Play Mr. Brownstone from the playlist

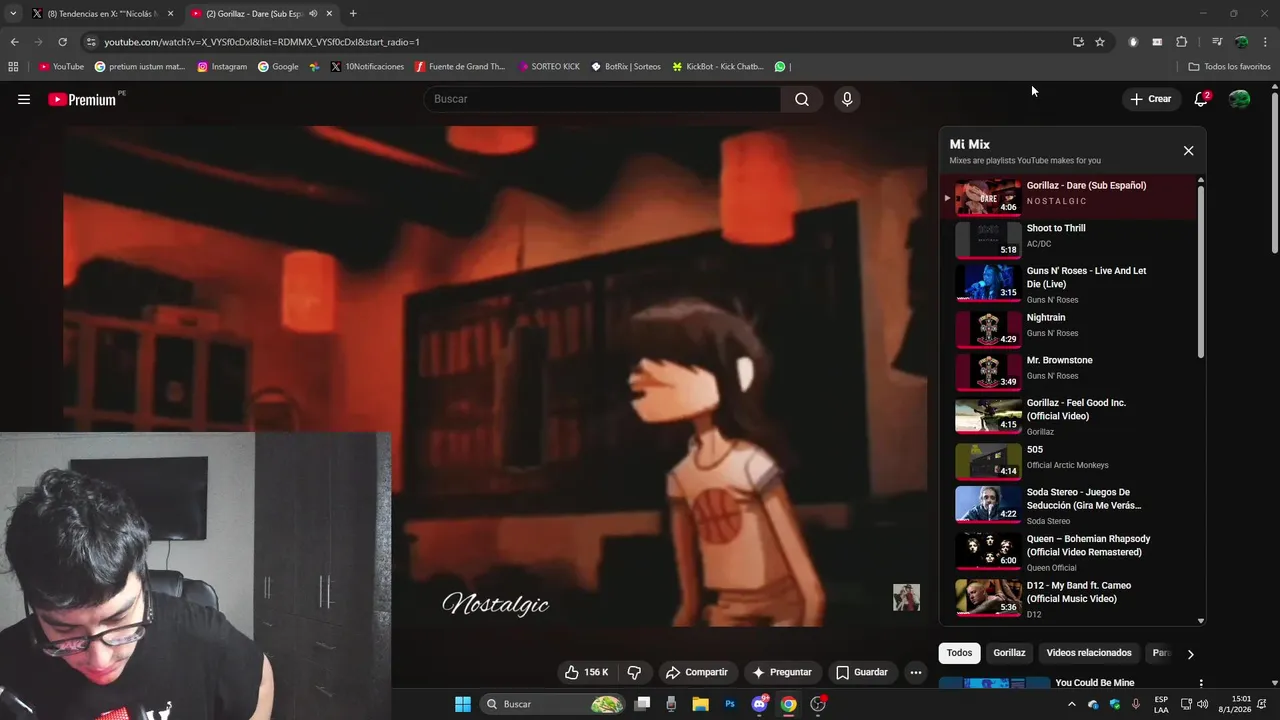[x=1068, y=371]
